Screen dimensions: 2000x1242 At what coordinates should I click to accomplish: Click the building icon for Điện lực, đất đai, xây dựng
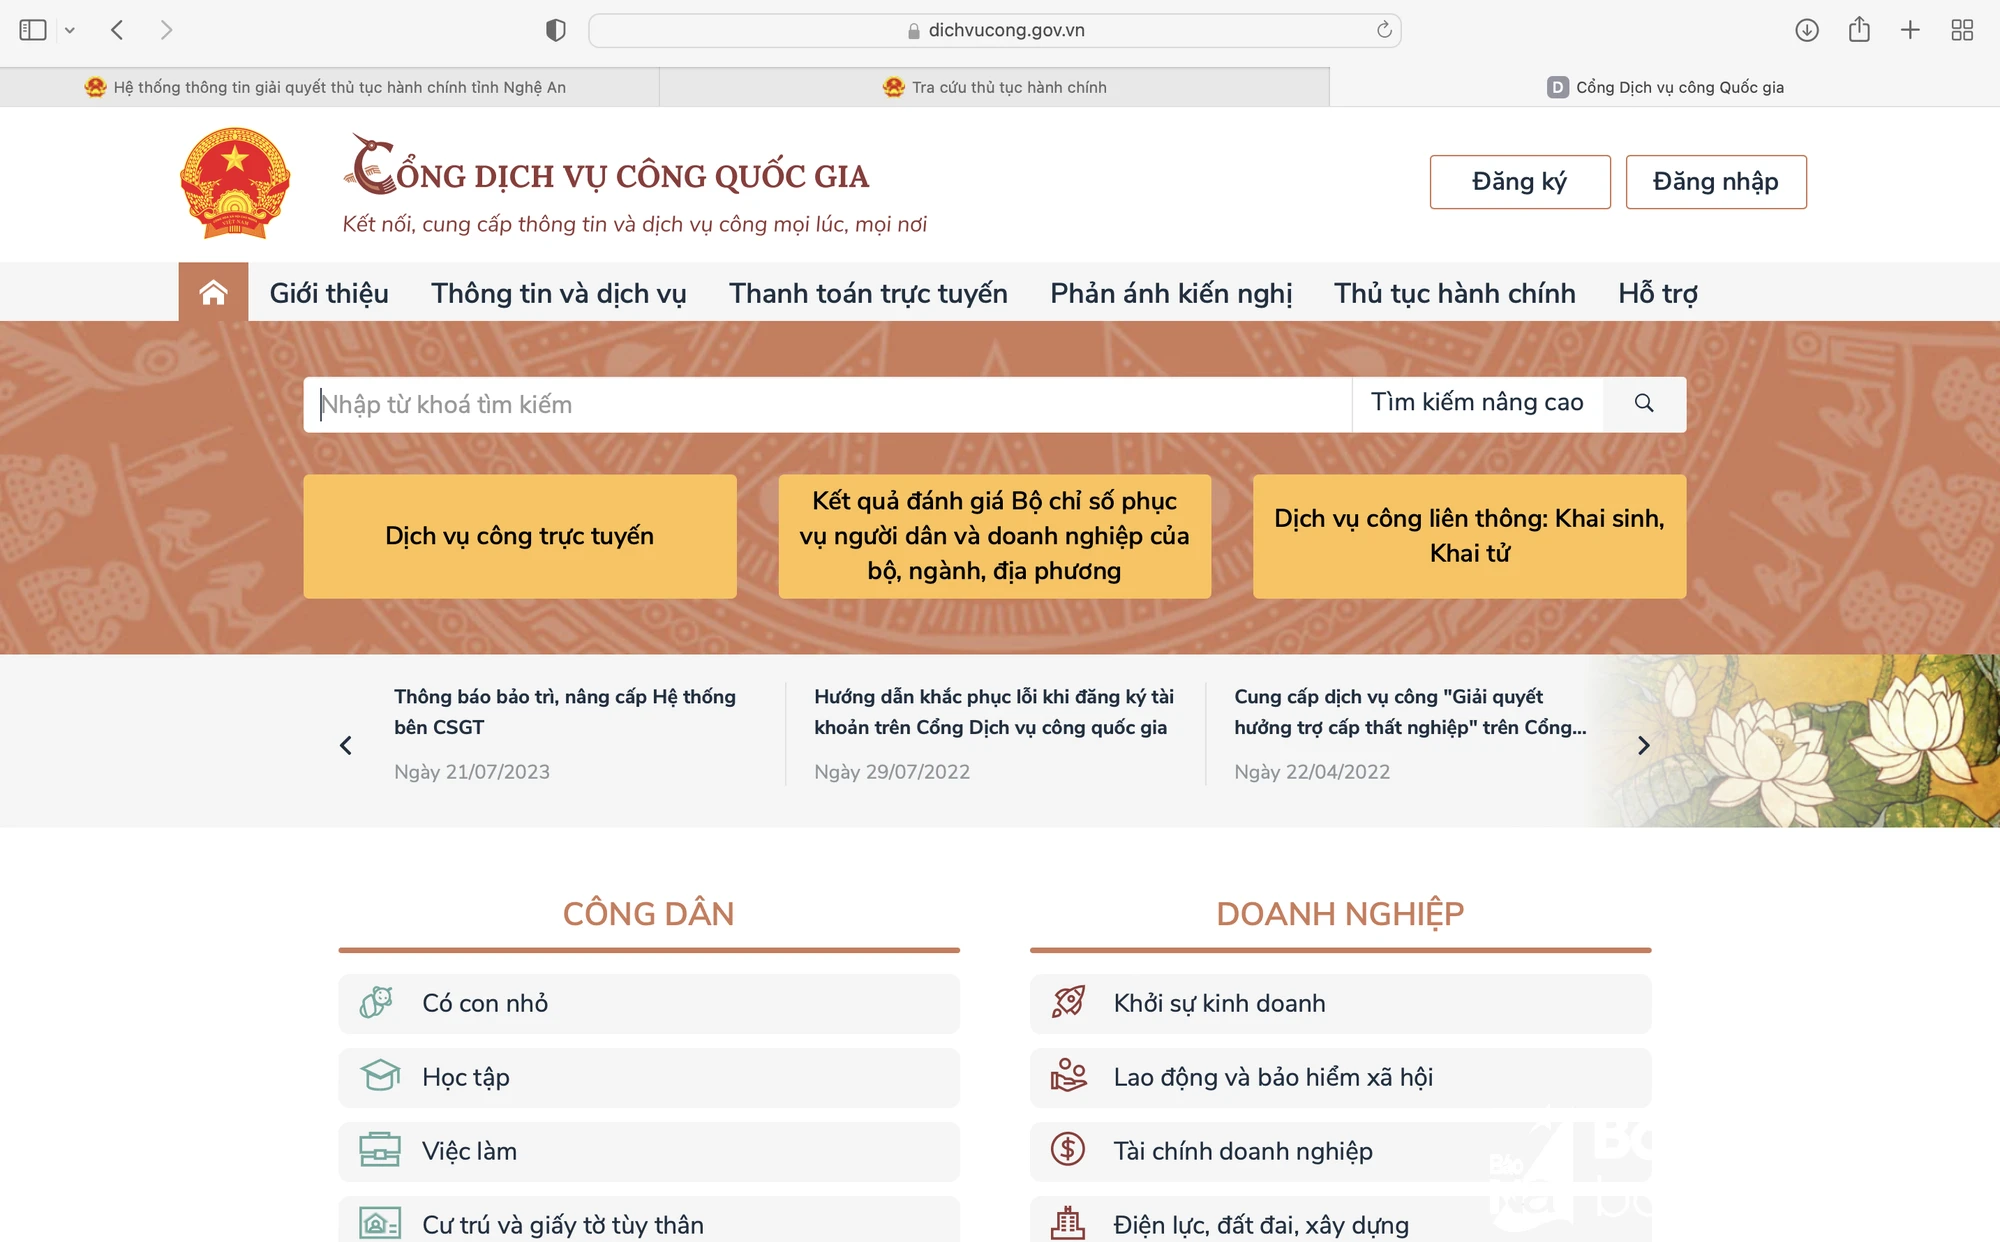[1068, 1222]
